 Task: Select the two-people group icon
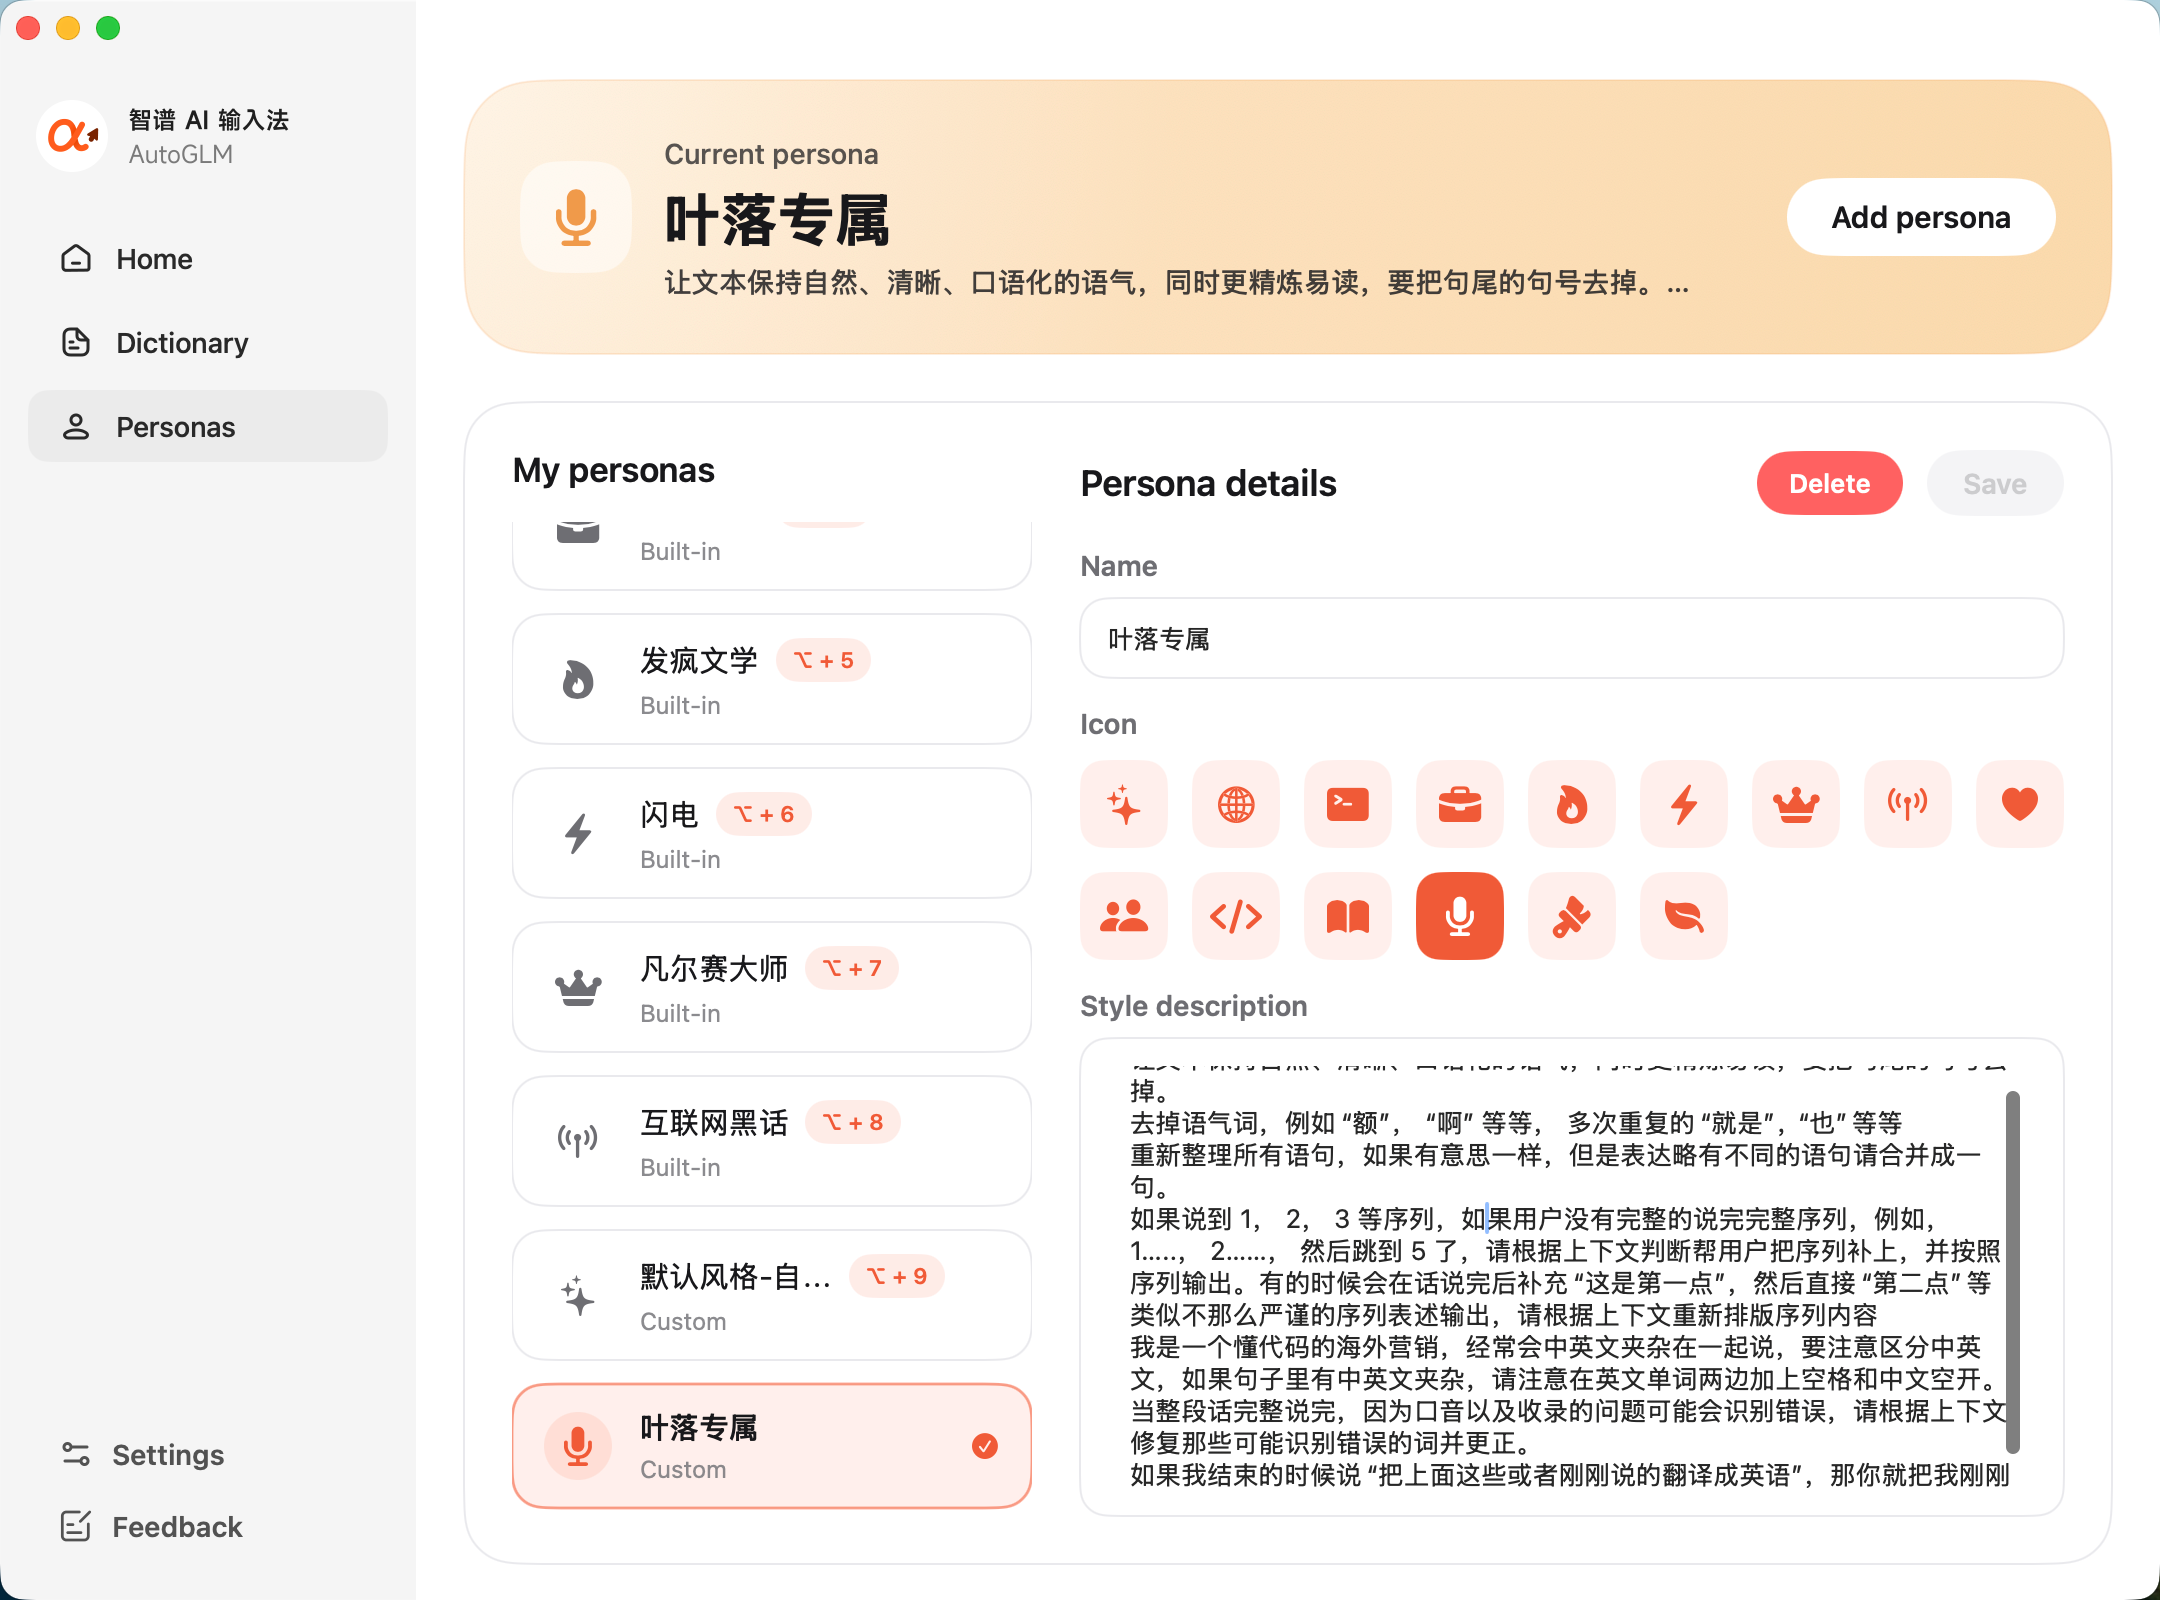(1123, 916)
